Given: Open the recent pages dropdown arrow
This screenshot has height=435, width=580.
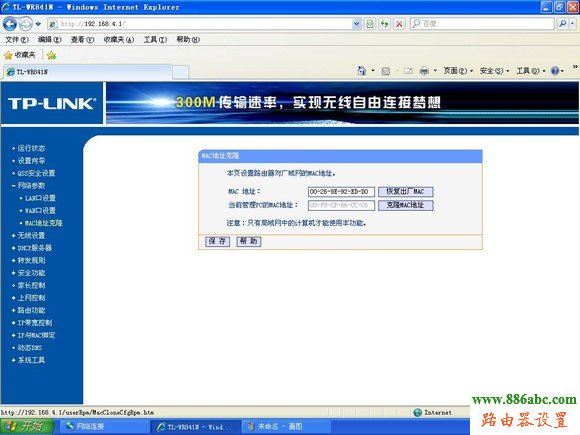Looking at the screenshot, I should [x=38, y=24].
